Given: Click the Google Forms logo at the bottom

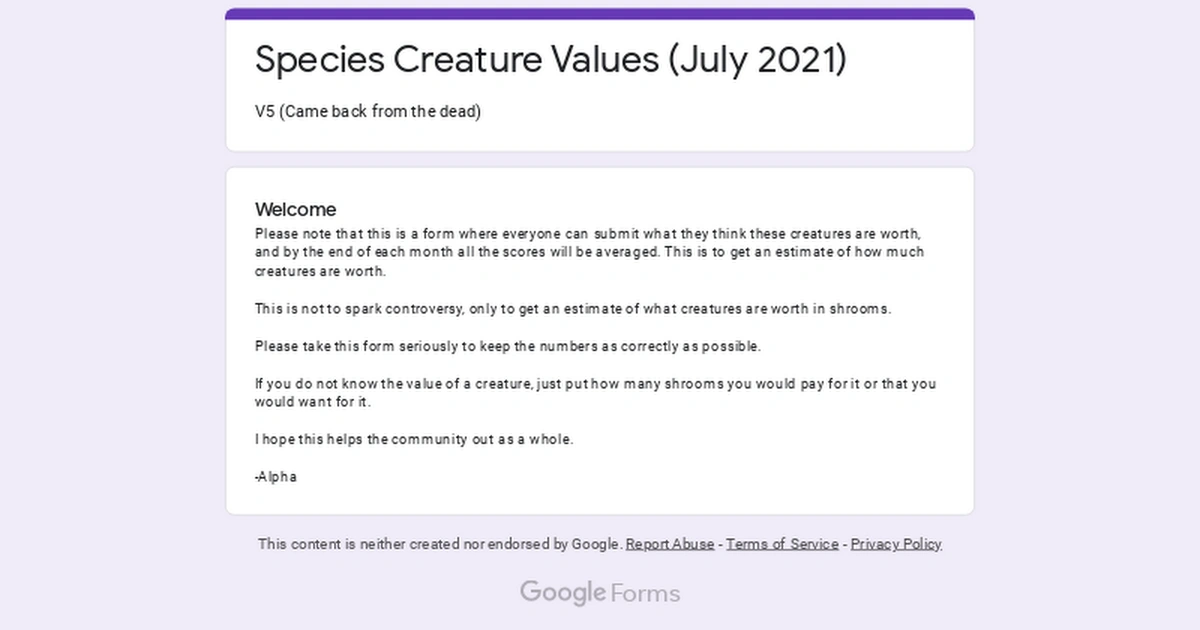Looking at the screenshot, I should coord(599,592).
